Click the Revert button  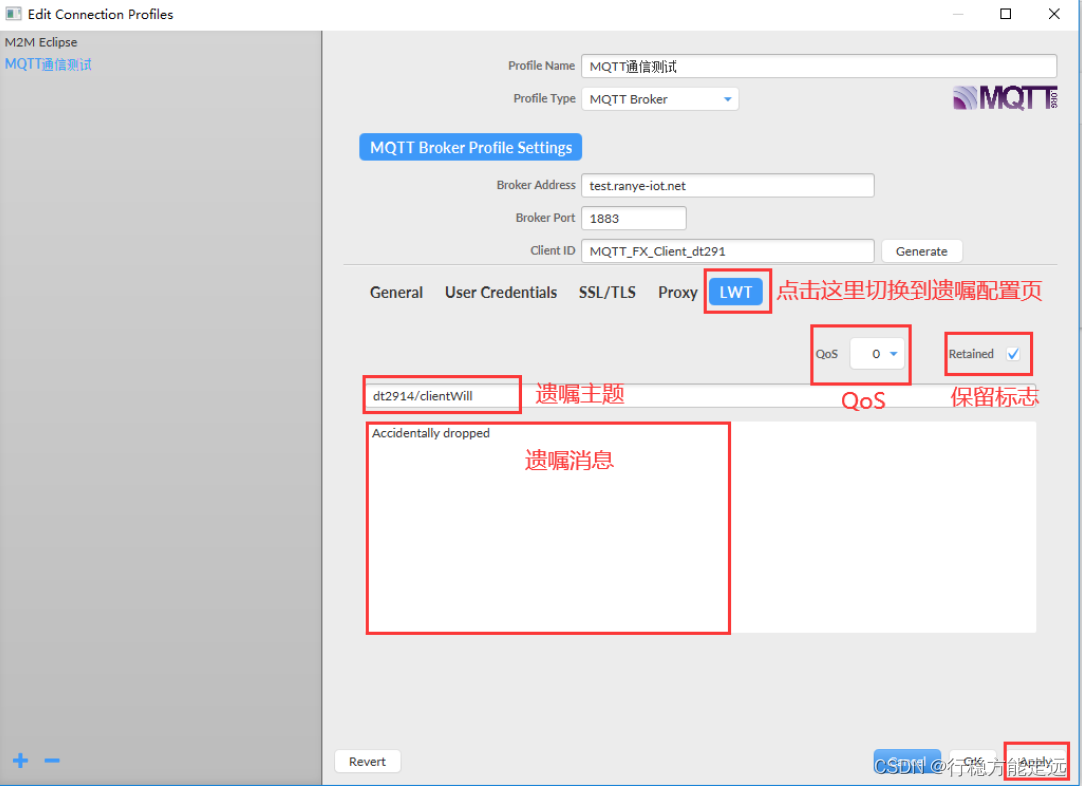[x=367, y=761]
